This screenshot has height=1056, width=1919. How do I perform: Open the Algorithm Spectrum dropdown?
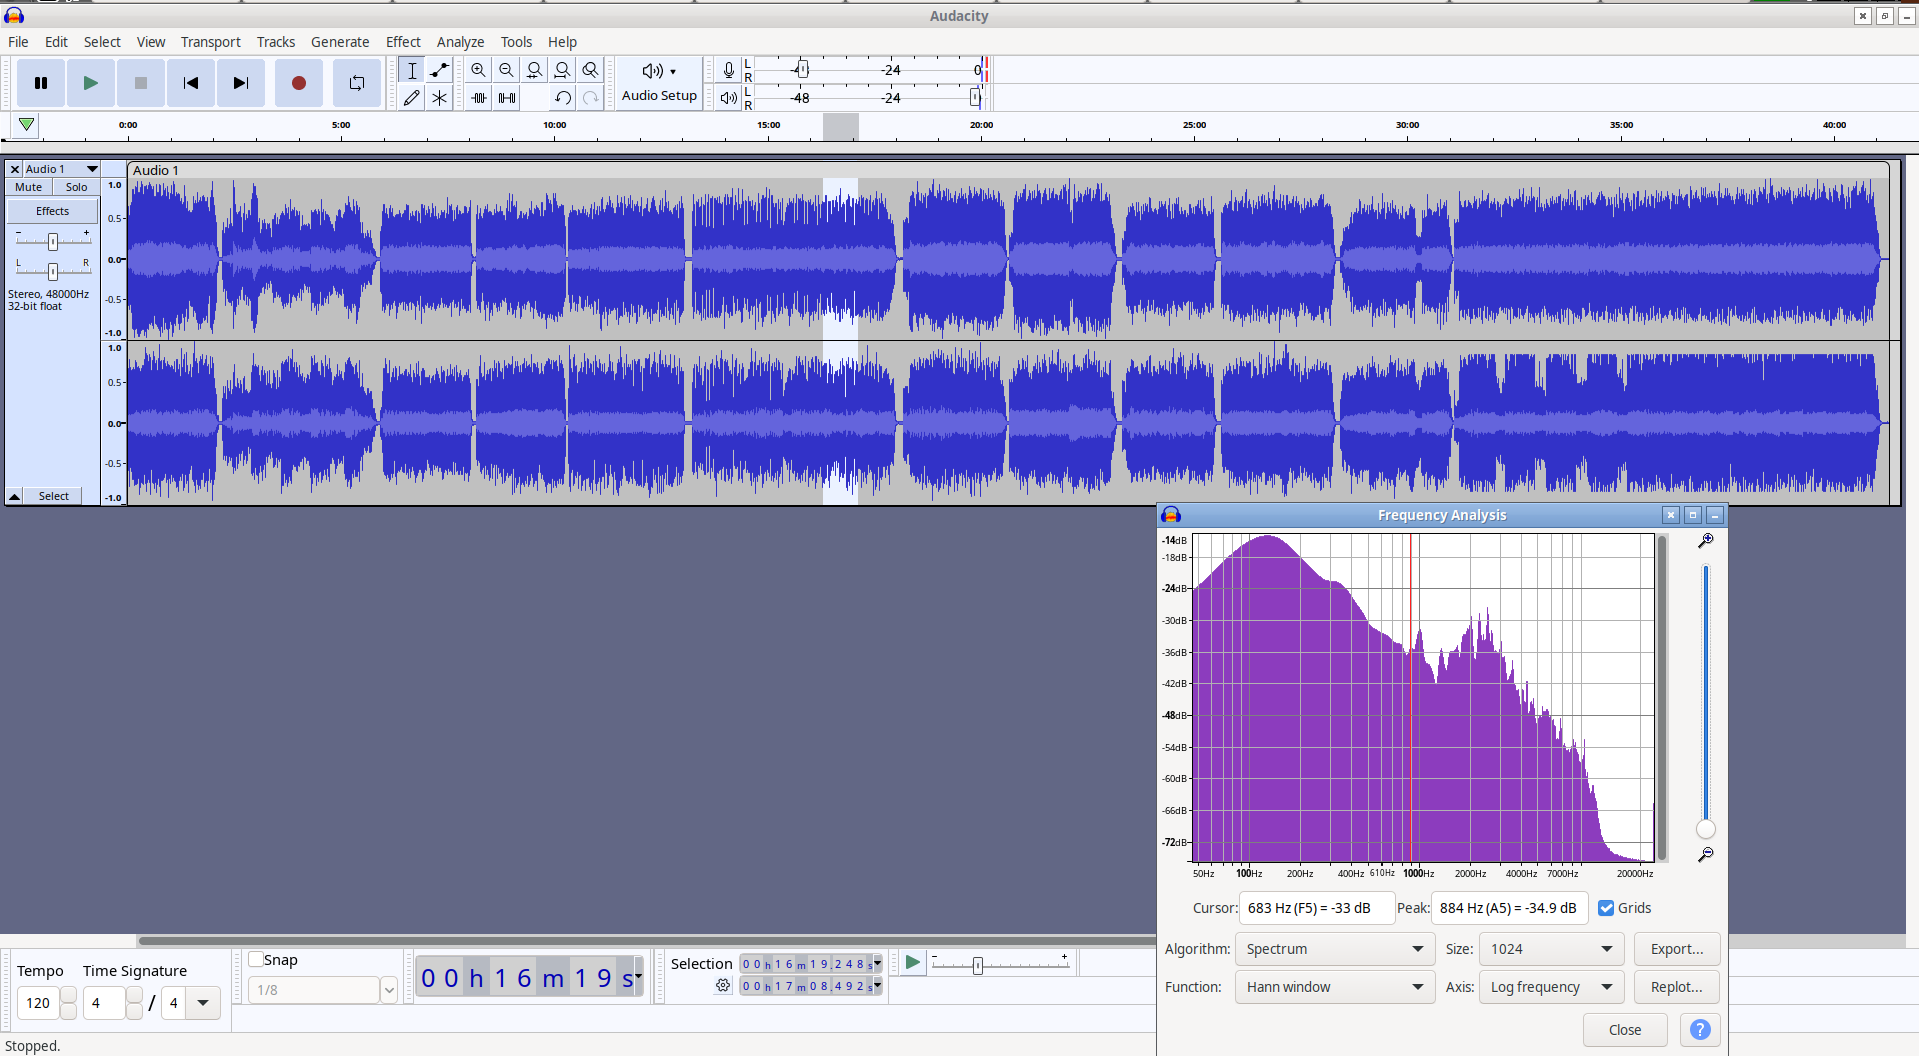tap(1334, 949)
